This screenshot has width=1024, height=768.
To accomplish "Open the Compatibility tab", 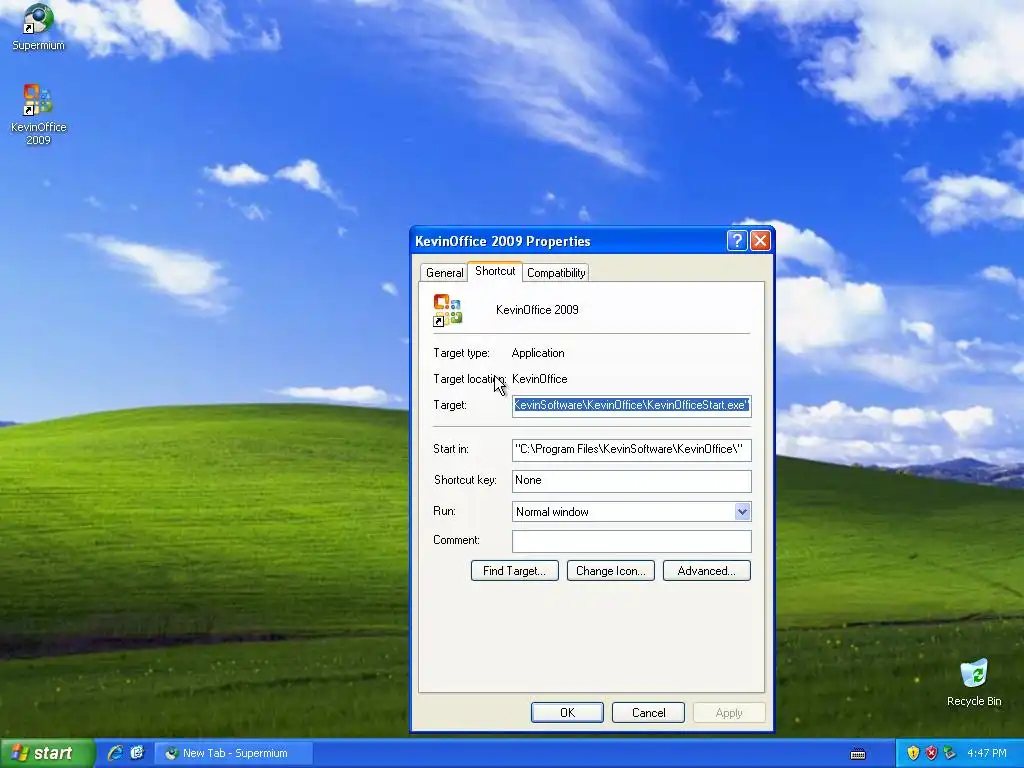I will tap(556, 273).
